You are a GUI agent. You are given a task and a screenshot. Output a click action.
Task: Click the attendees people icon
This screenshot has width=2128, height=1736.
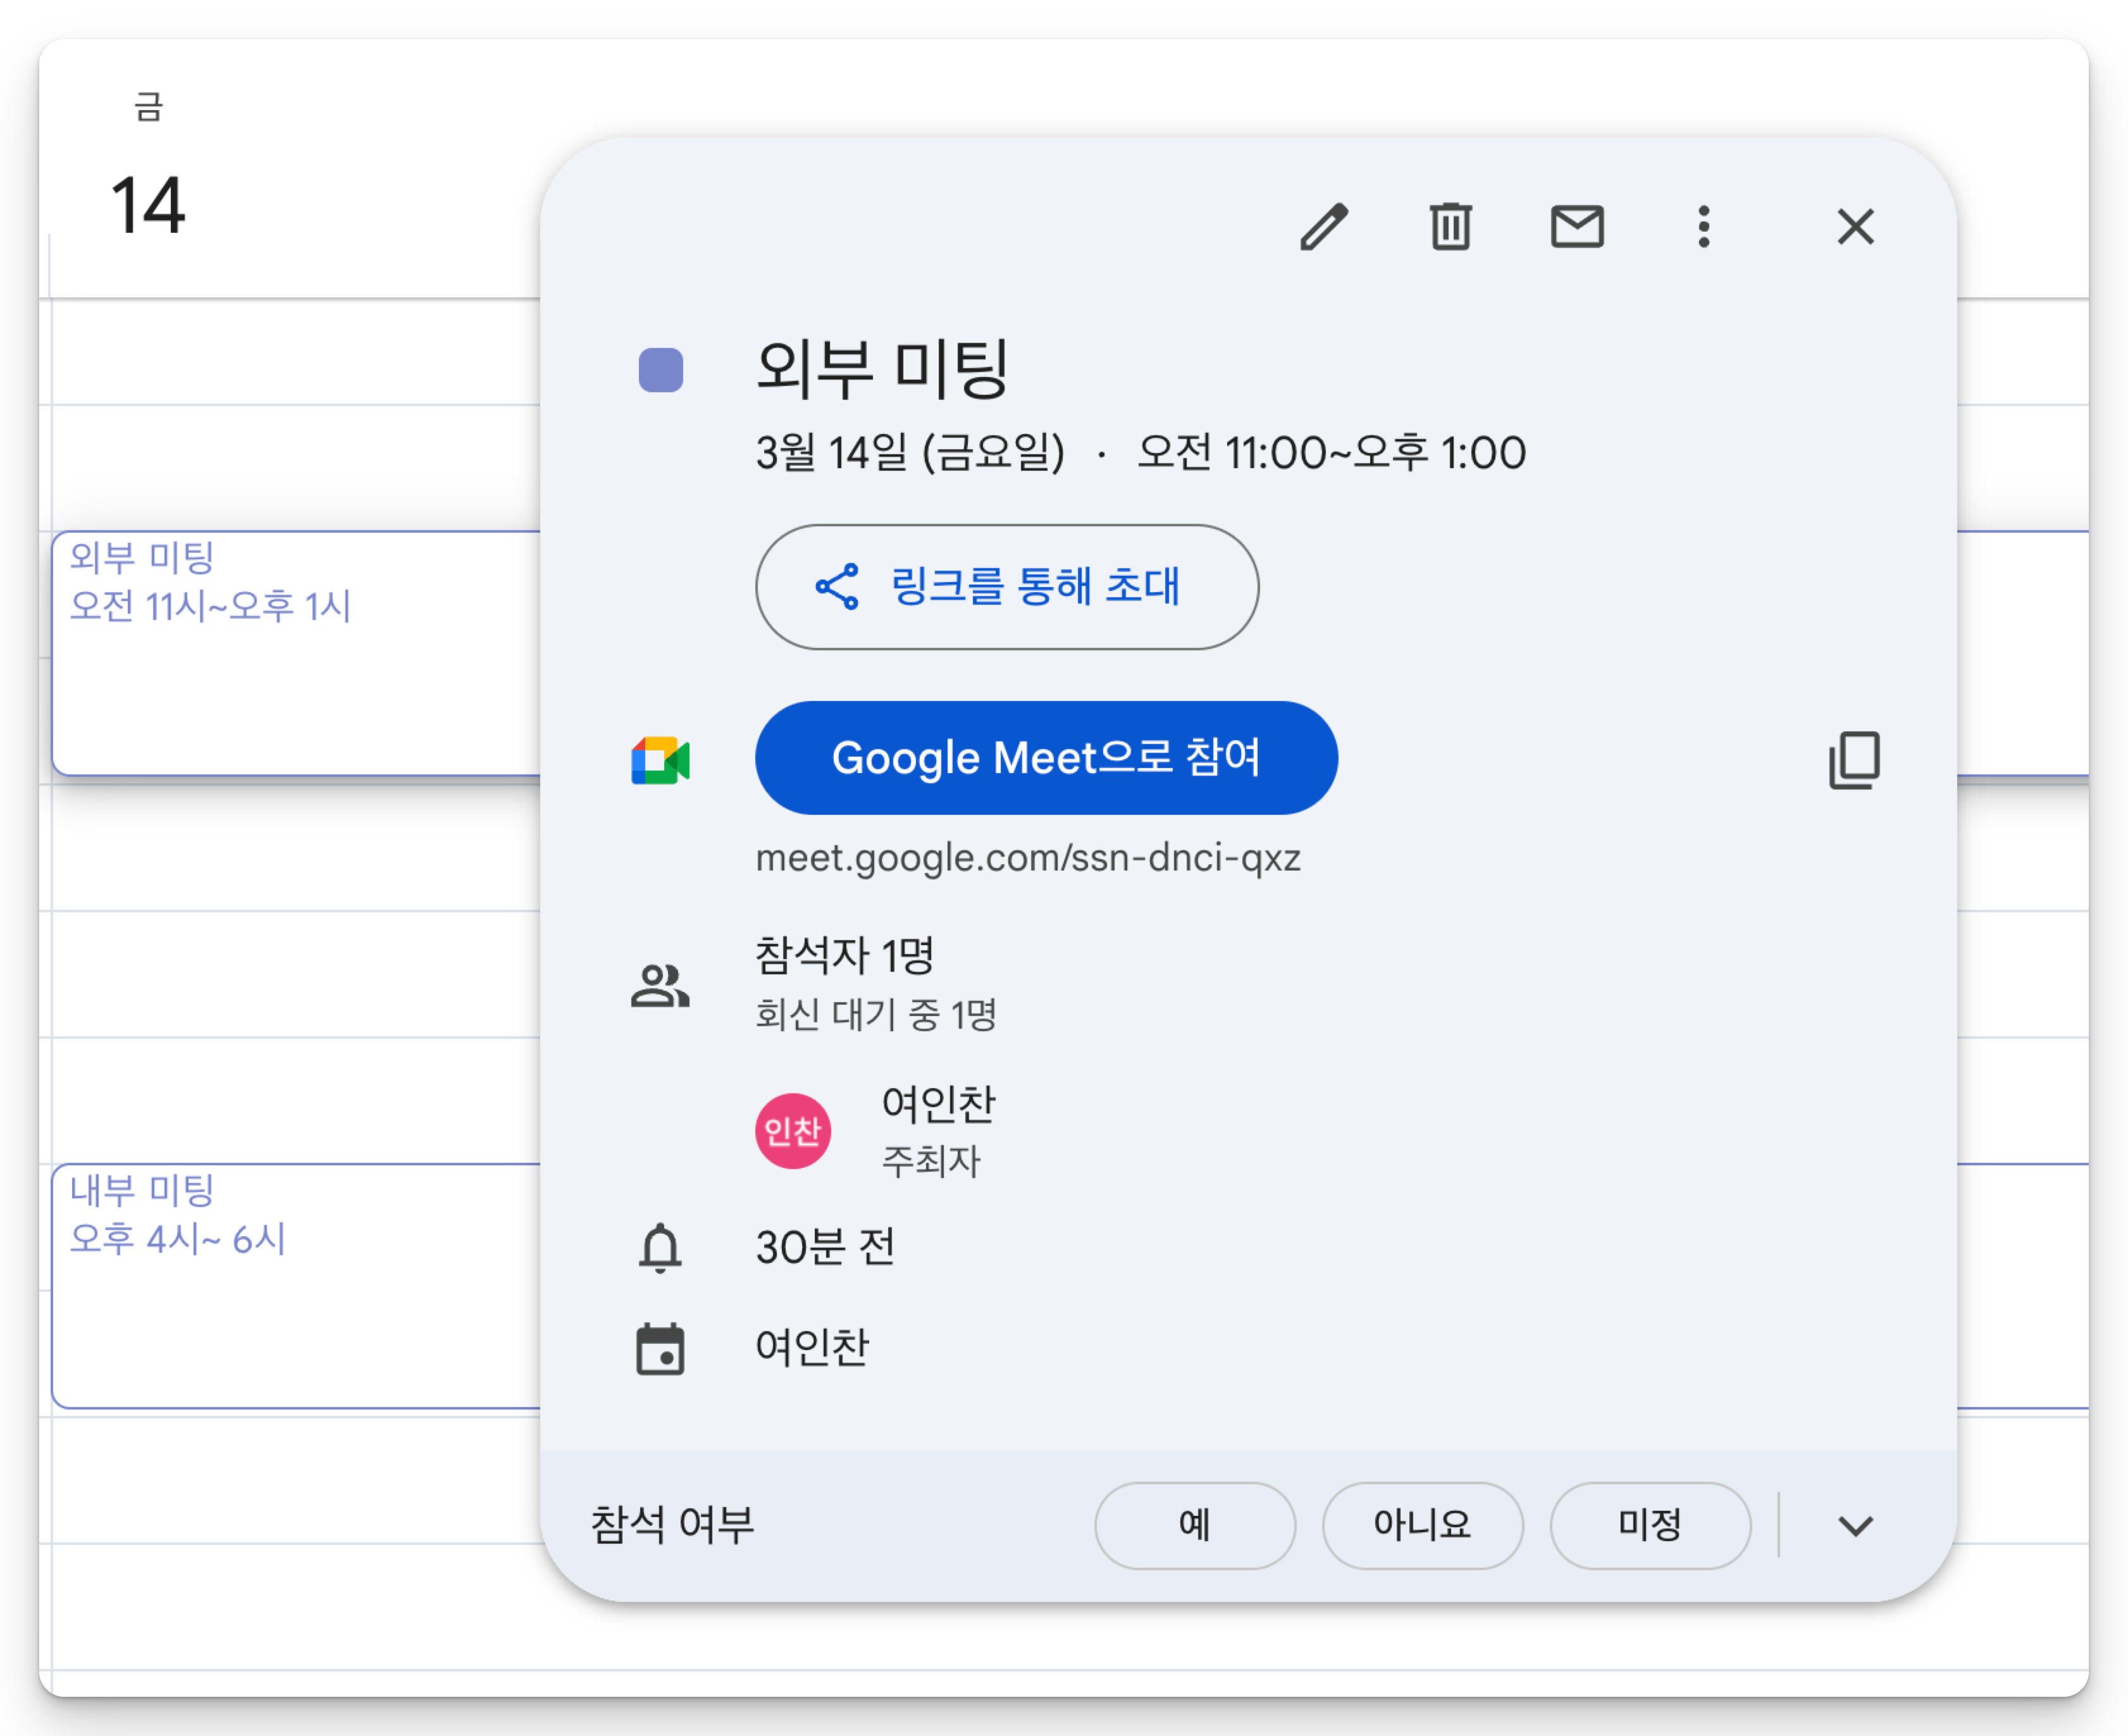[x=660, y=986]
